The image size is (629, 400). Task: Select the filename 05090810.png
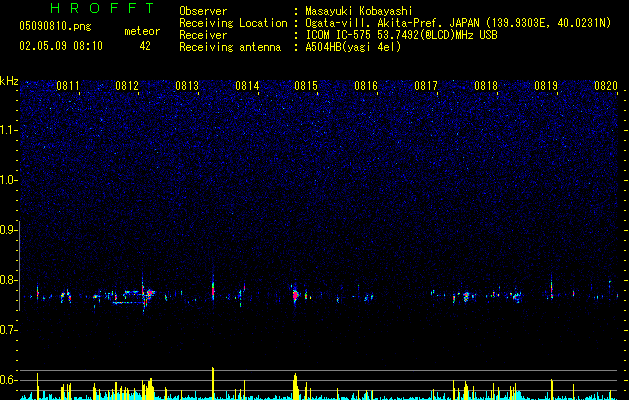click(55, 26)
